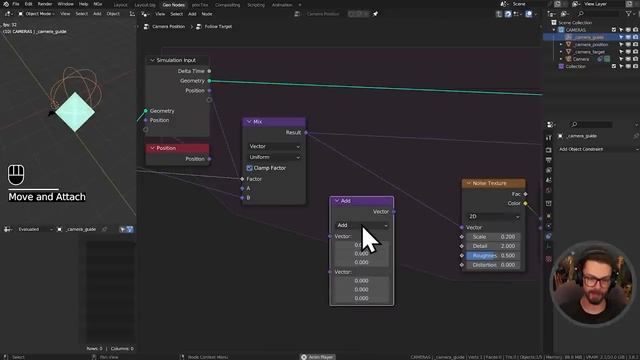Open the Render menu
640x360 pixels.
click(x=45, y=4)
